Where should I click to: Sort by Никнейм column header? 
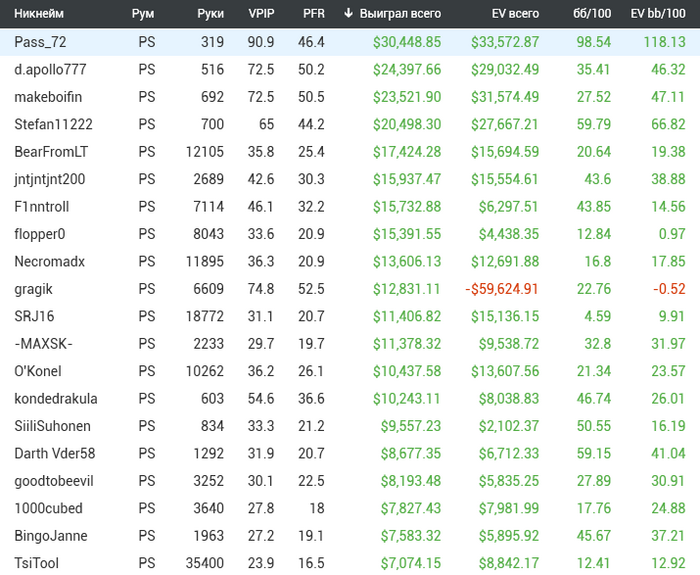pyautogui.click(x=39, y=13)
